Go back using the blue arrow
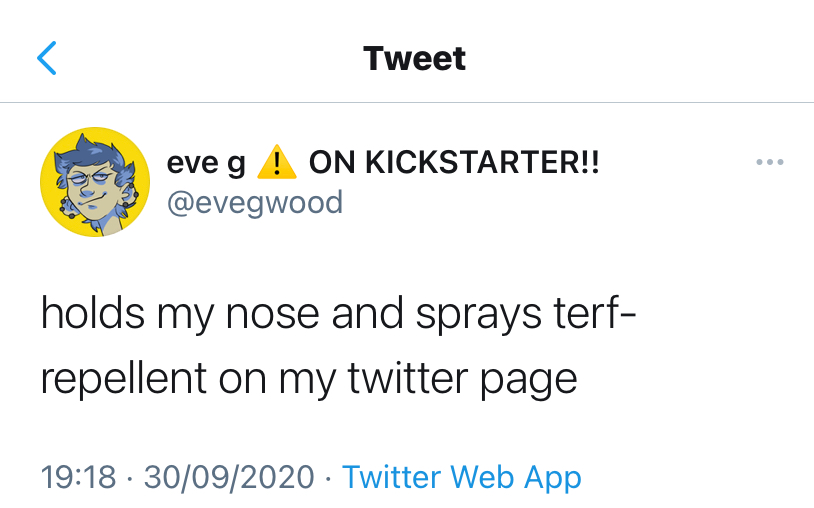The height and width of the screenshot is (508, 814). (x=47, y=58)
